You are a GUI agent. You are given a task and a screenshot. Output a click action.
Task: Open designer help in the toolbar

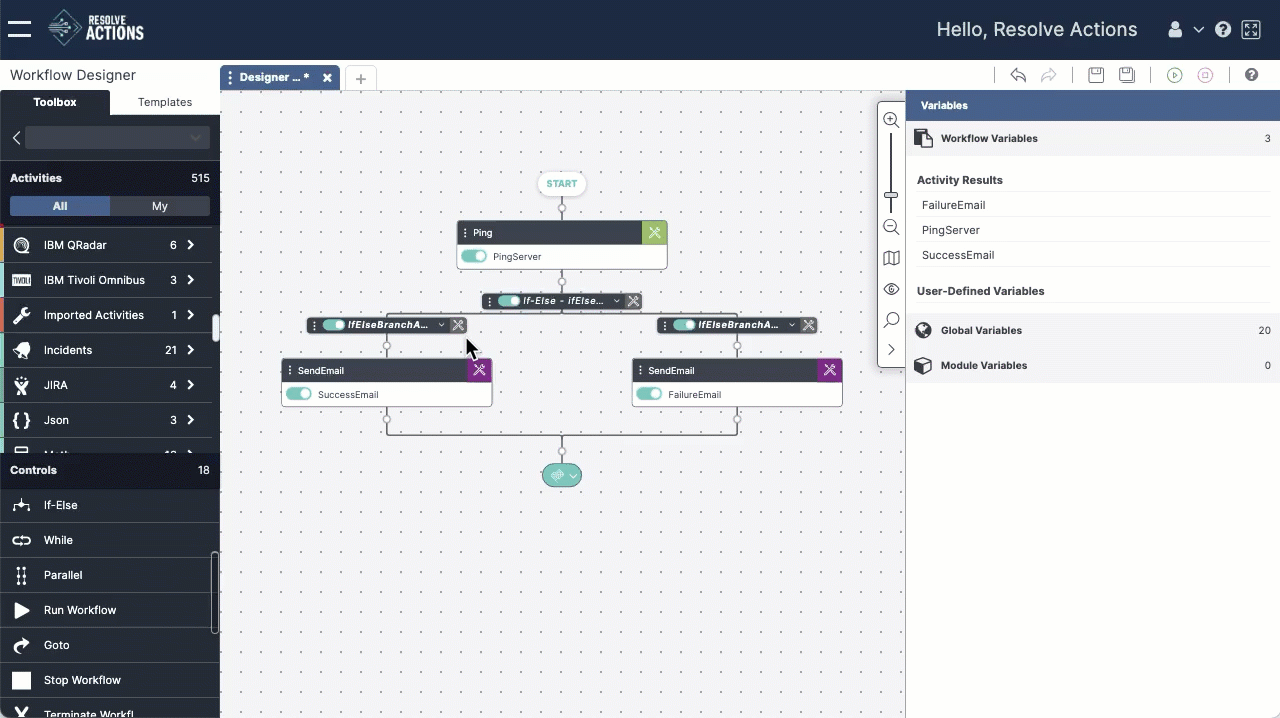click(x=1251, y=75)
